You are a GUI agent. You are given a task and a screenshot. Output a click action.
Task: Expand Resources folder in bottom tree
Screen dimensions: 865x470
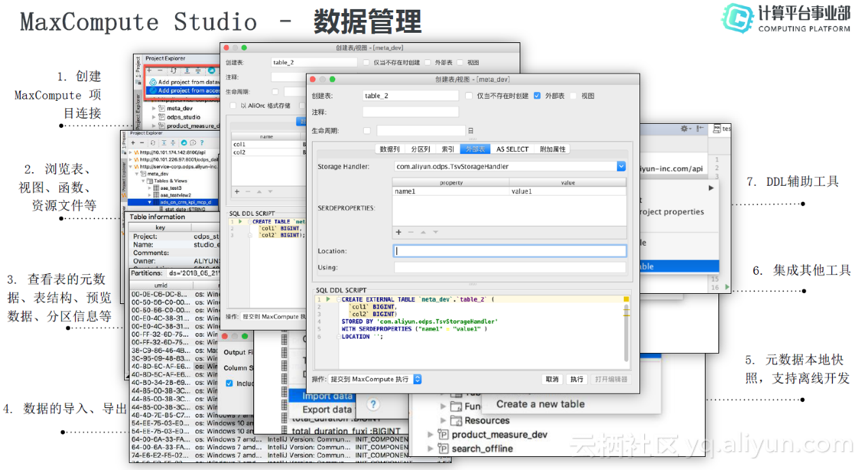(443, 420)
